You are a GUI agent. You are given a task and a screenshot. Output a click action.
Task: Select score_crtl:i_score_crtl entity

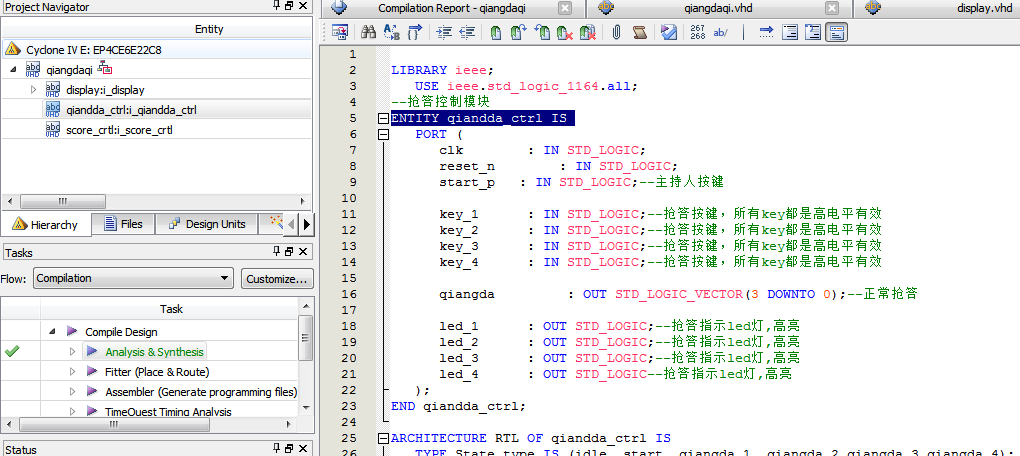click(119, 130)
